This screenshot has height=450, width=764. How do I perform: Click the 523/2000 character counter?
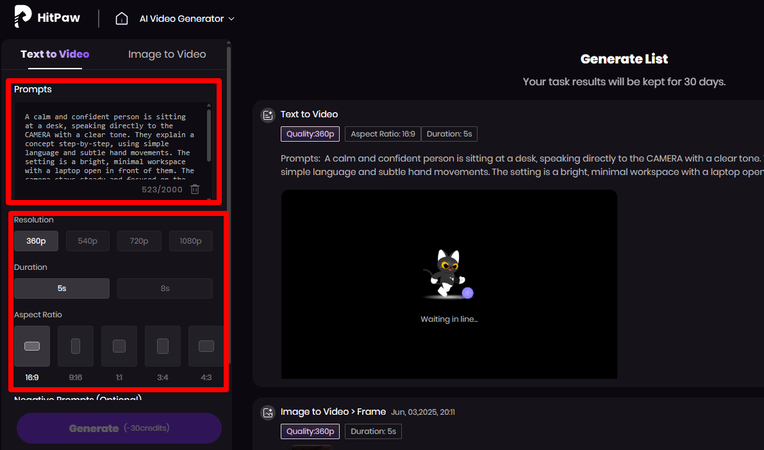[x=162, y=189]
